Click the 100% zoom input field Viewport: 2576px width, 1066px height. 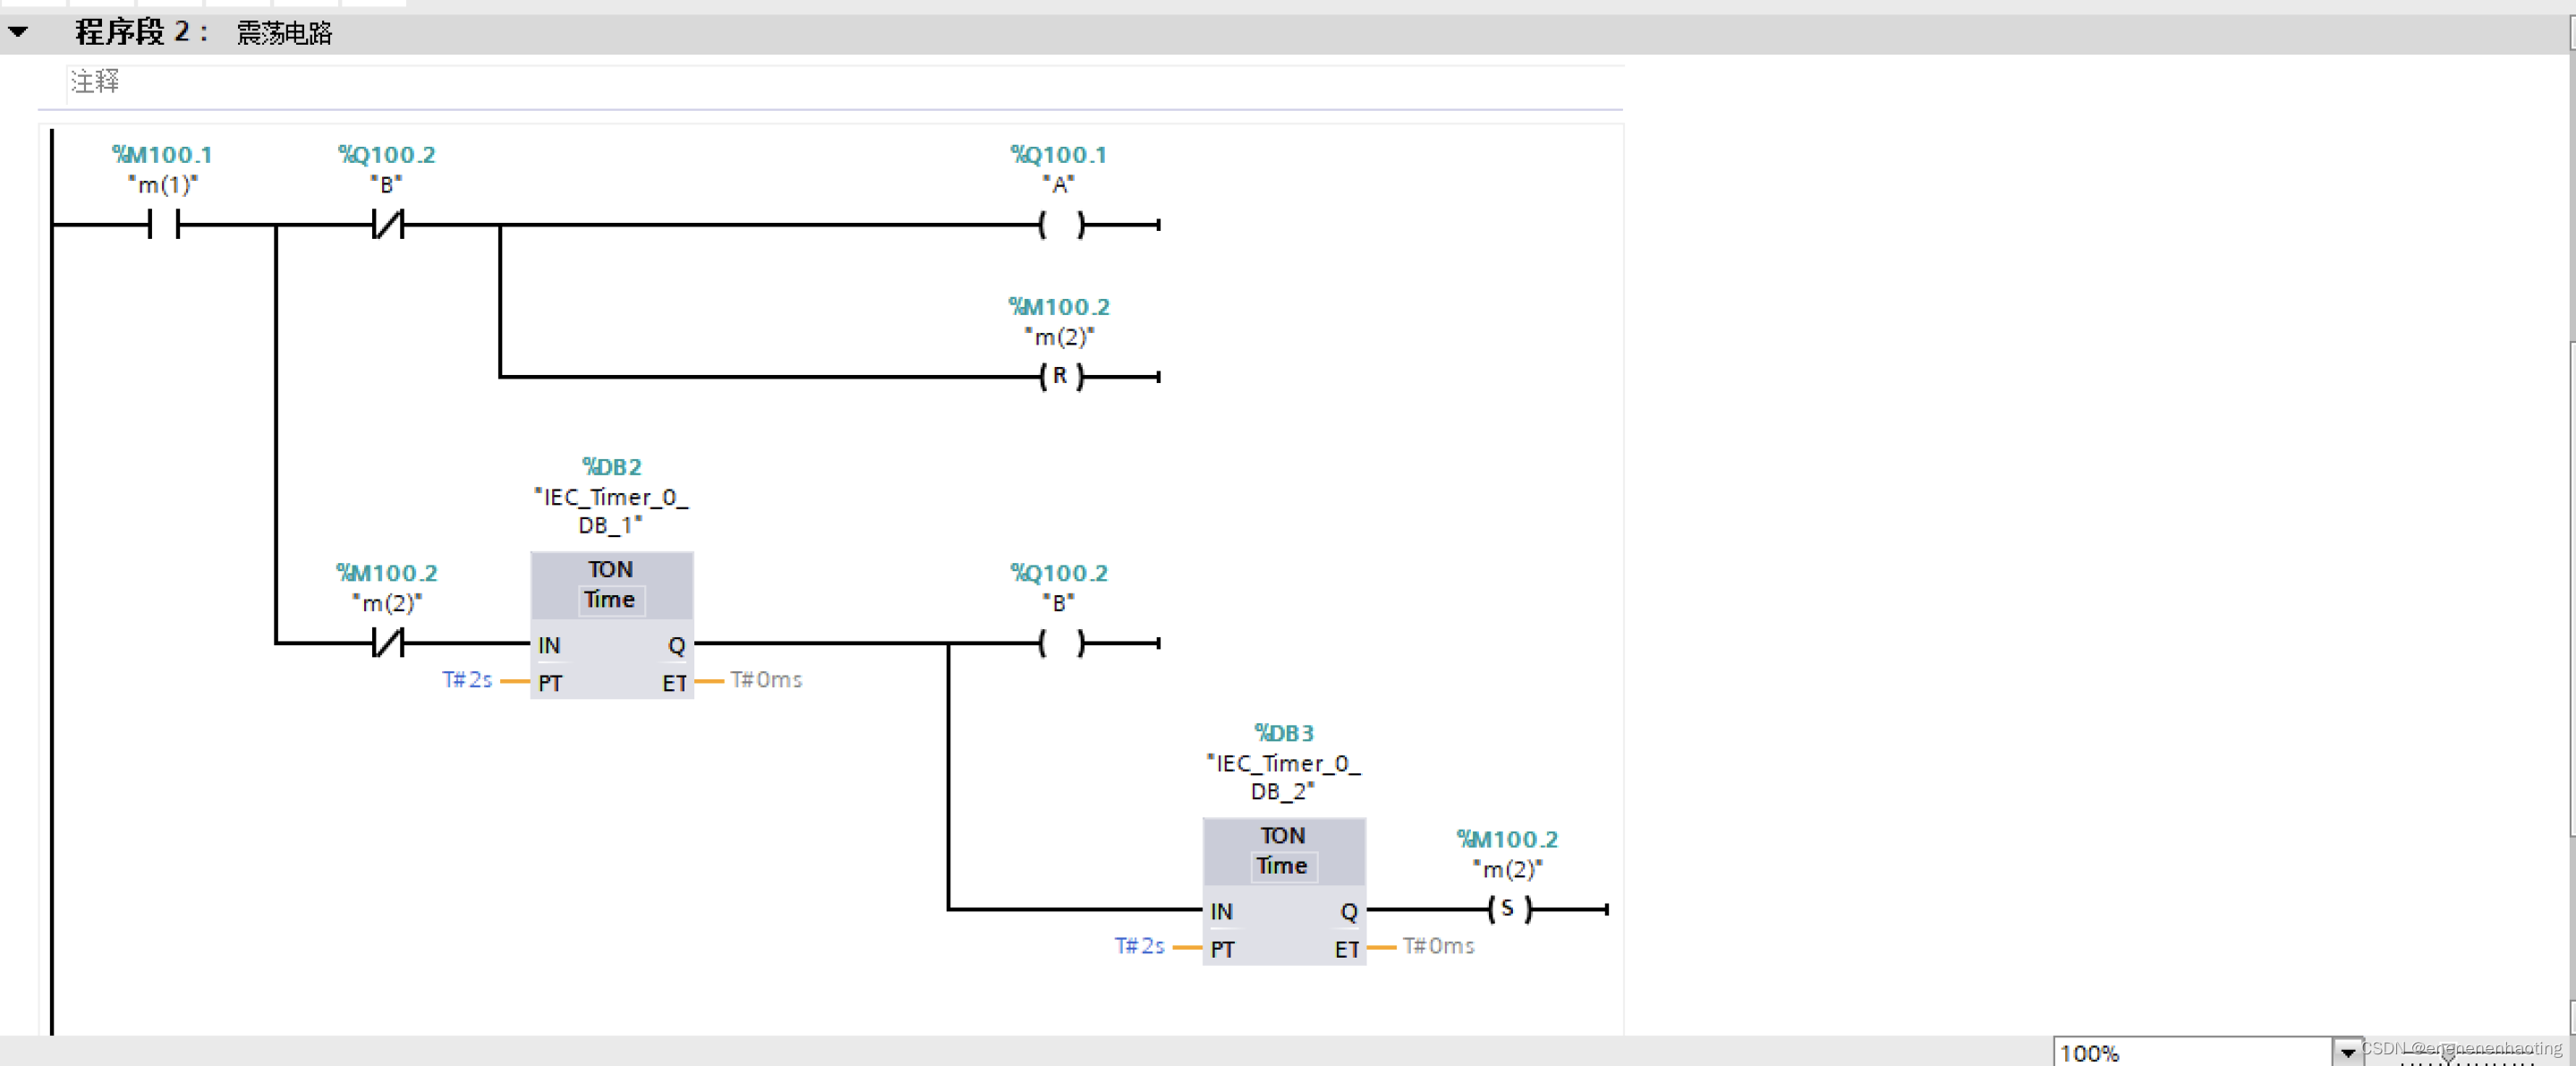(x=2193, y=1053)
